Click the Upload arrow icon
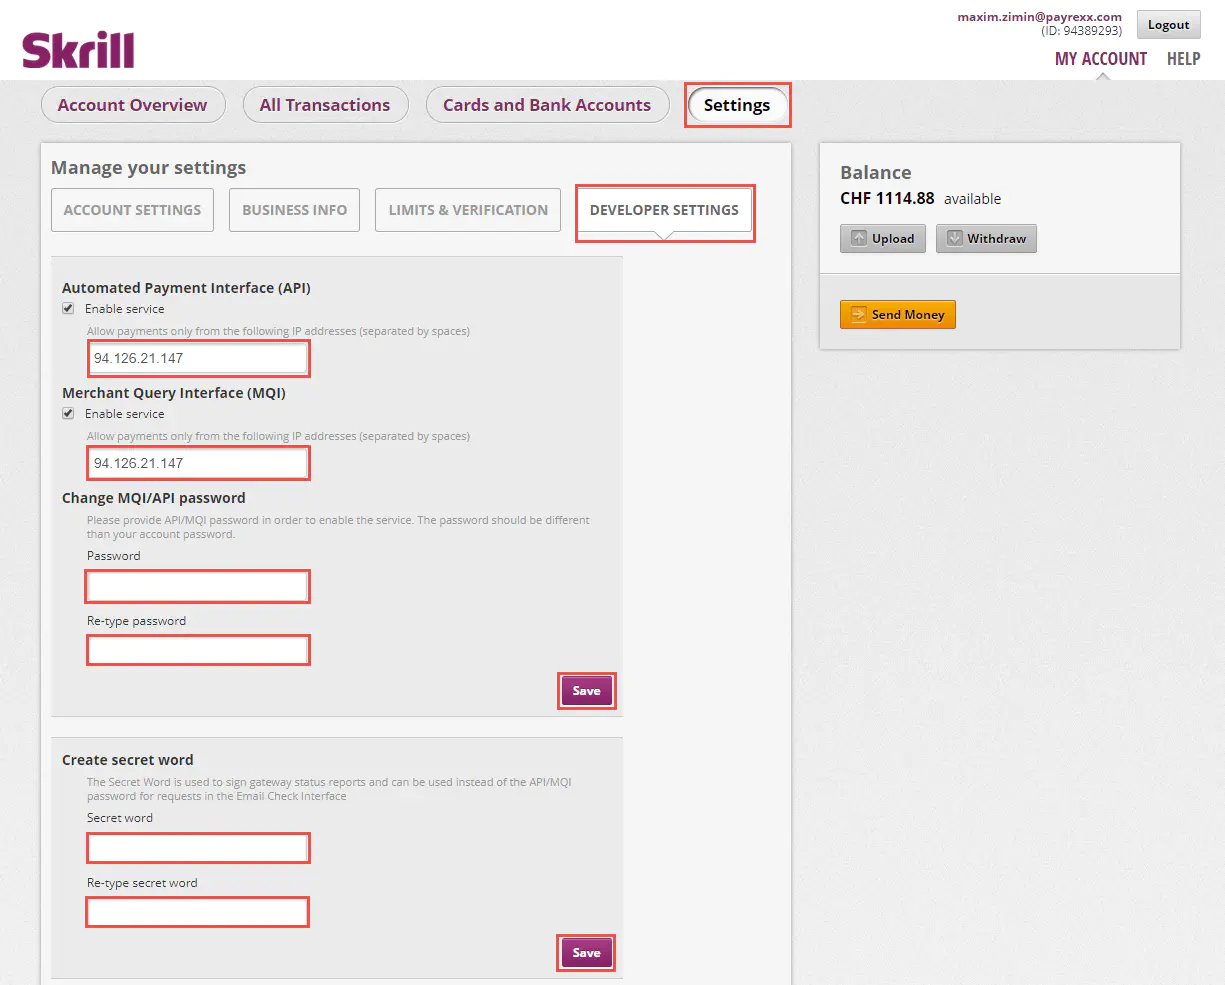The width and height of the screenshot is (1225, 985). [858, 238]
